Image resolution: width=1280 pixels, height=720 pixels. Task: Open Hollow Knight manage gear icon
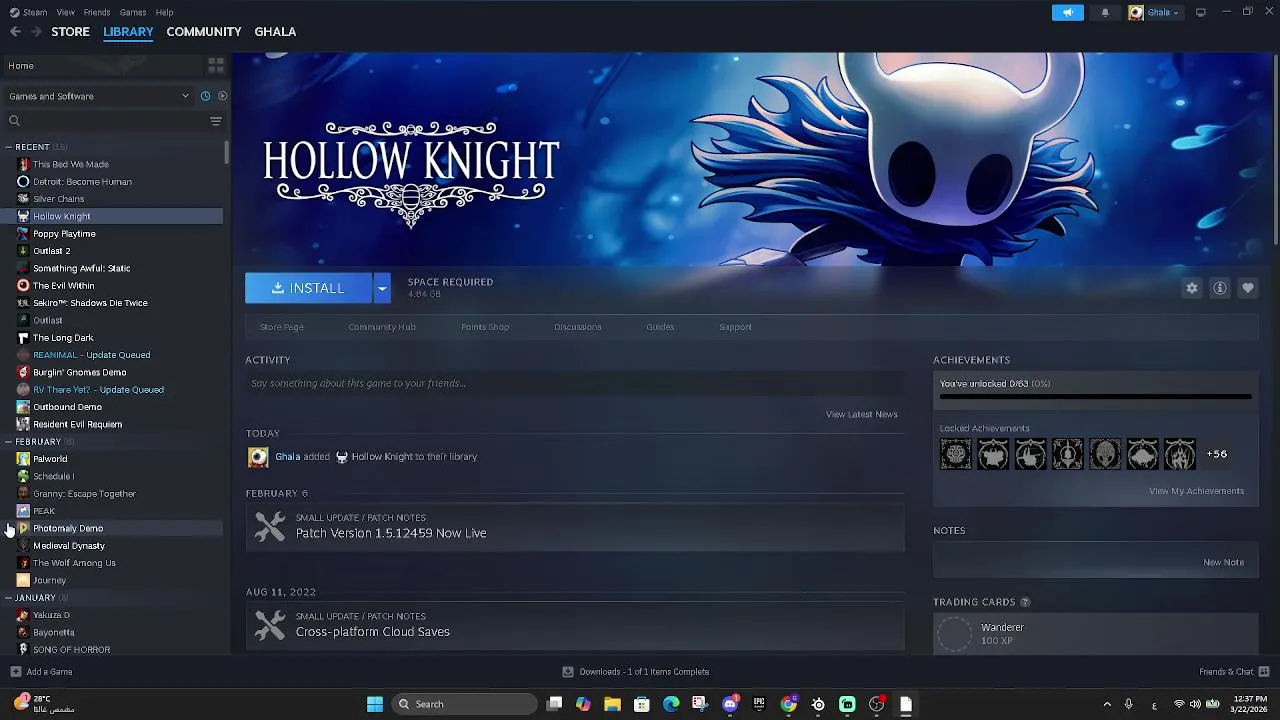tap(1192, 288)
